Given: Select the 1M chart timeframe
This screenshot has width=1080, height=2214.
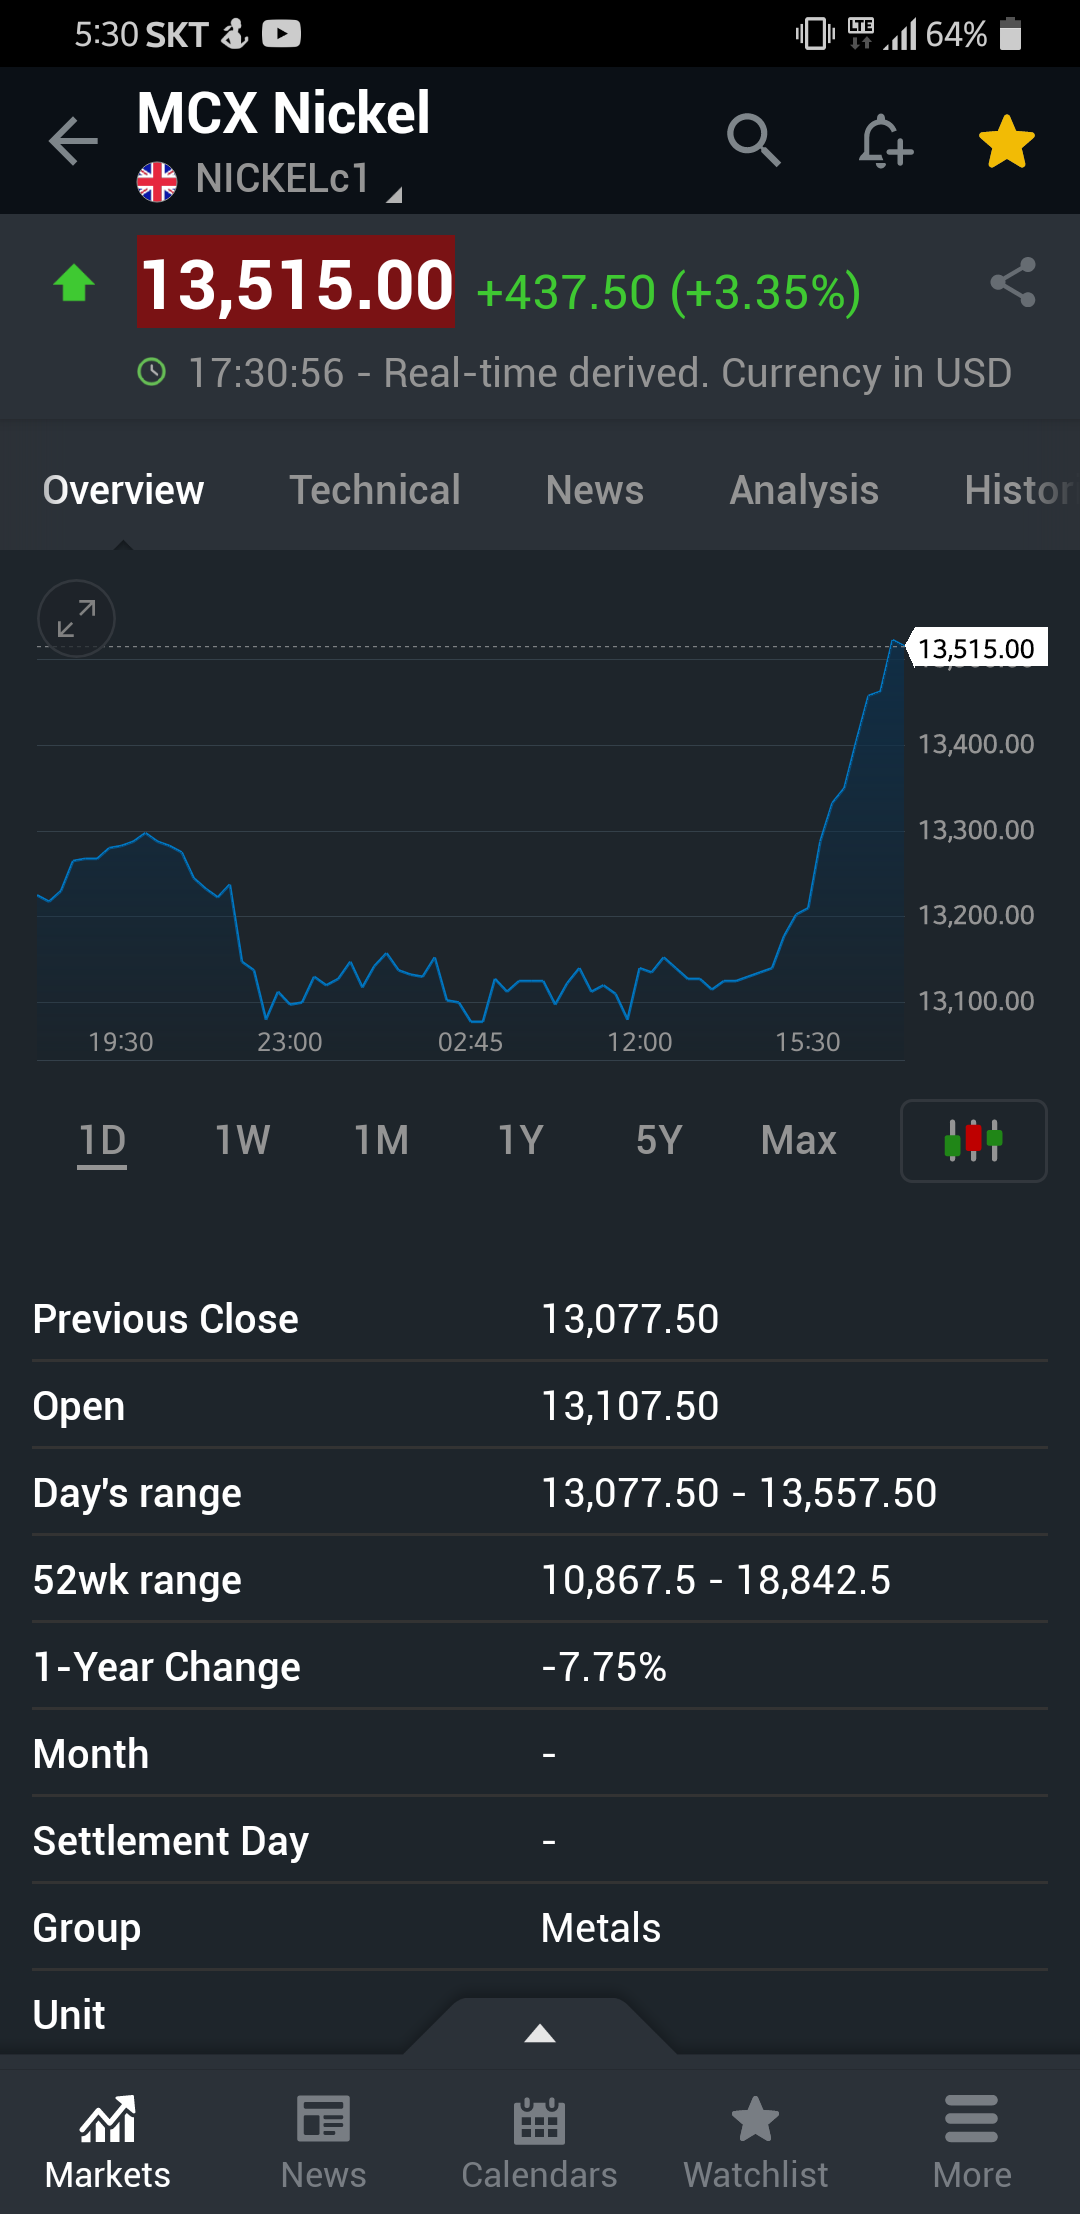Looking at the screenshot, I should pyautogui.click(x=381, y=1140).
